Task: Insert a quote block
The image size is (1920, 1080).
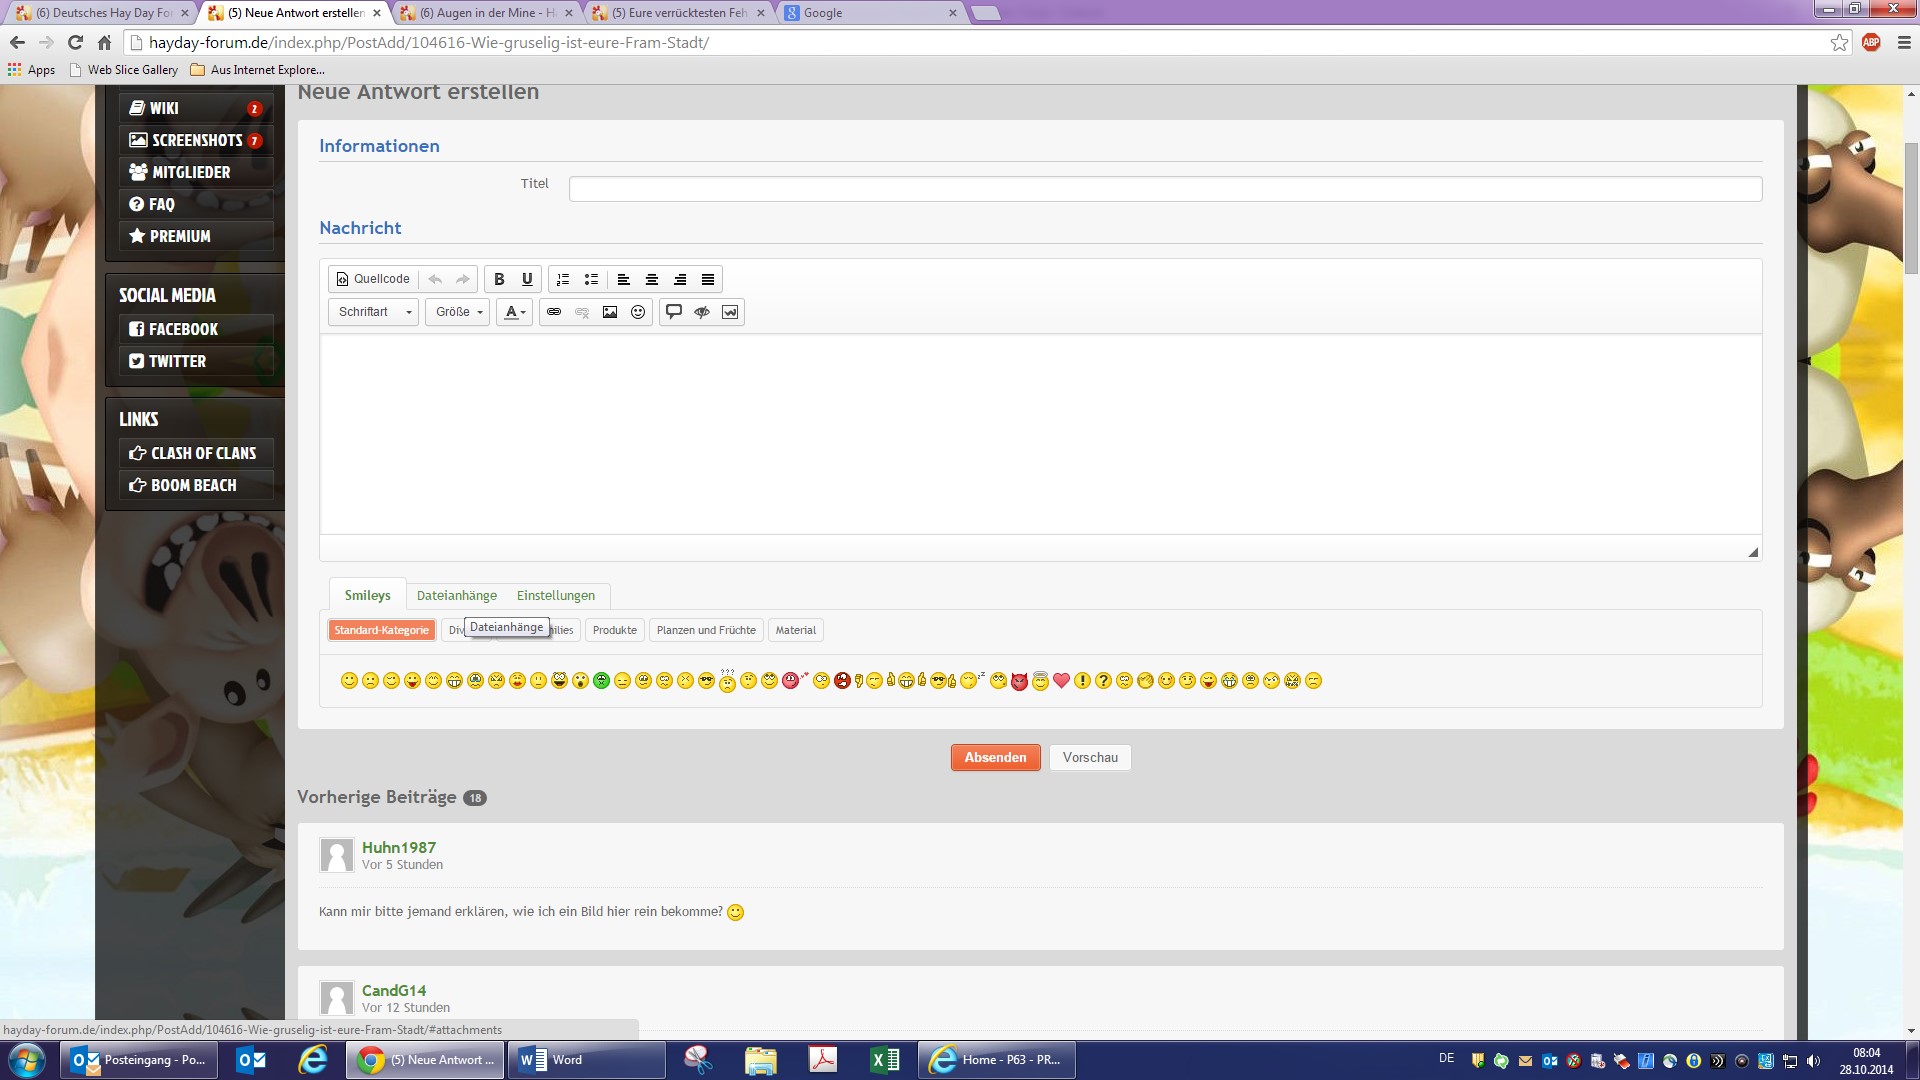Action: pos(674,312)
